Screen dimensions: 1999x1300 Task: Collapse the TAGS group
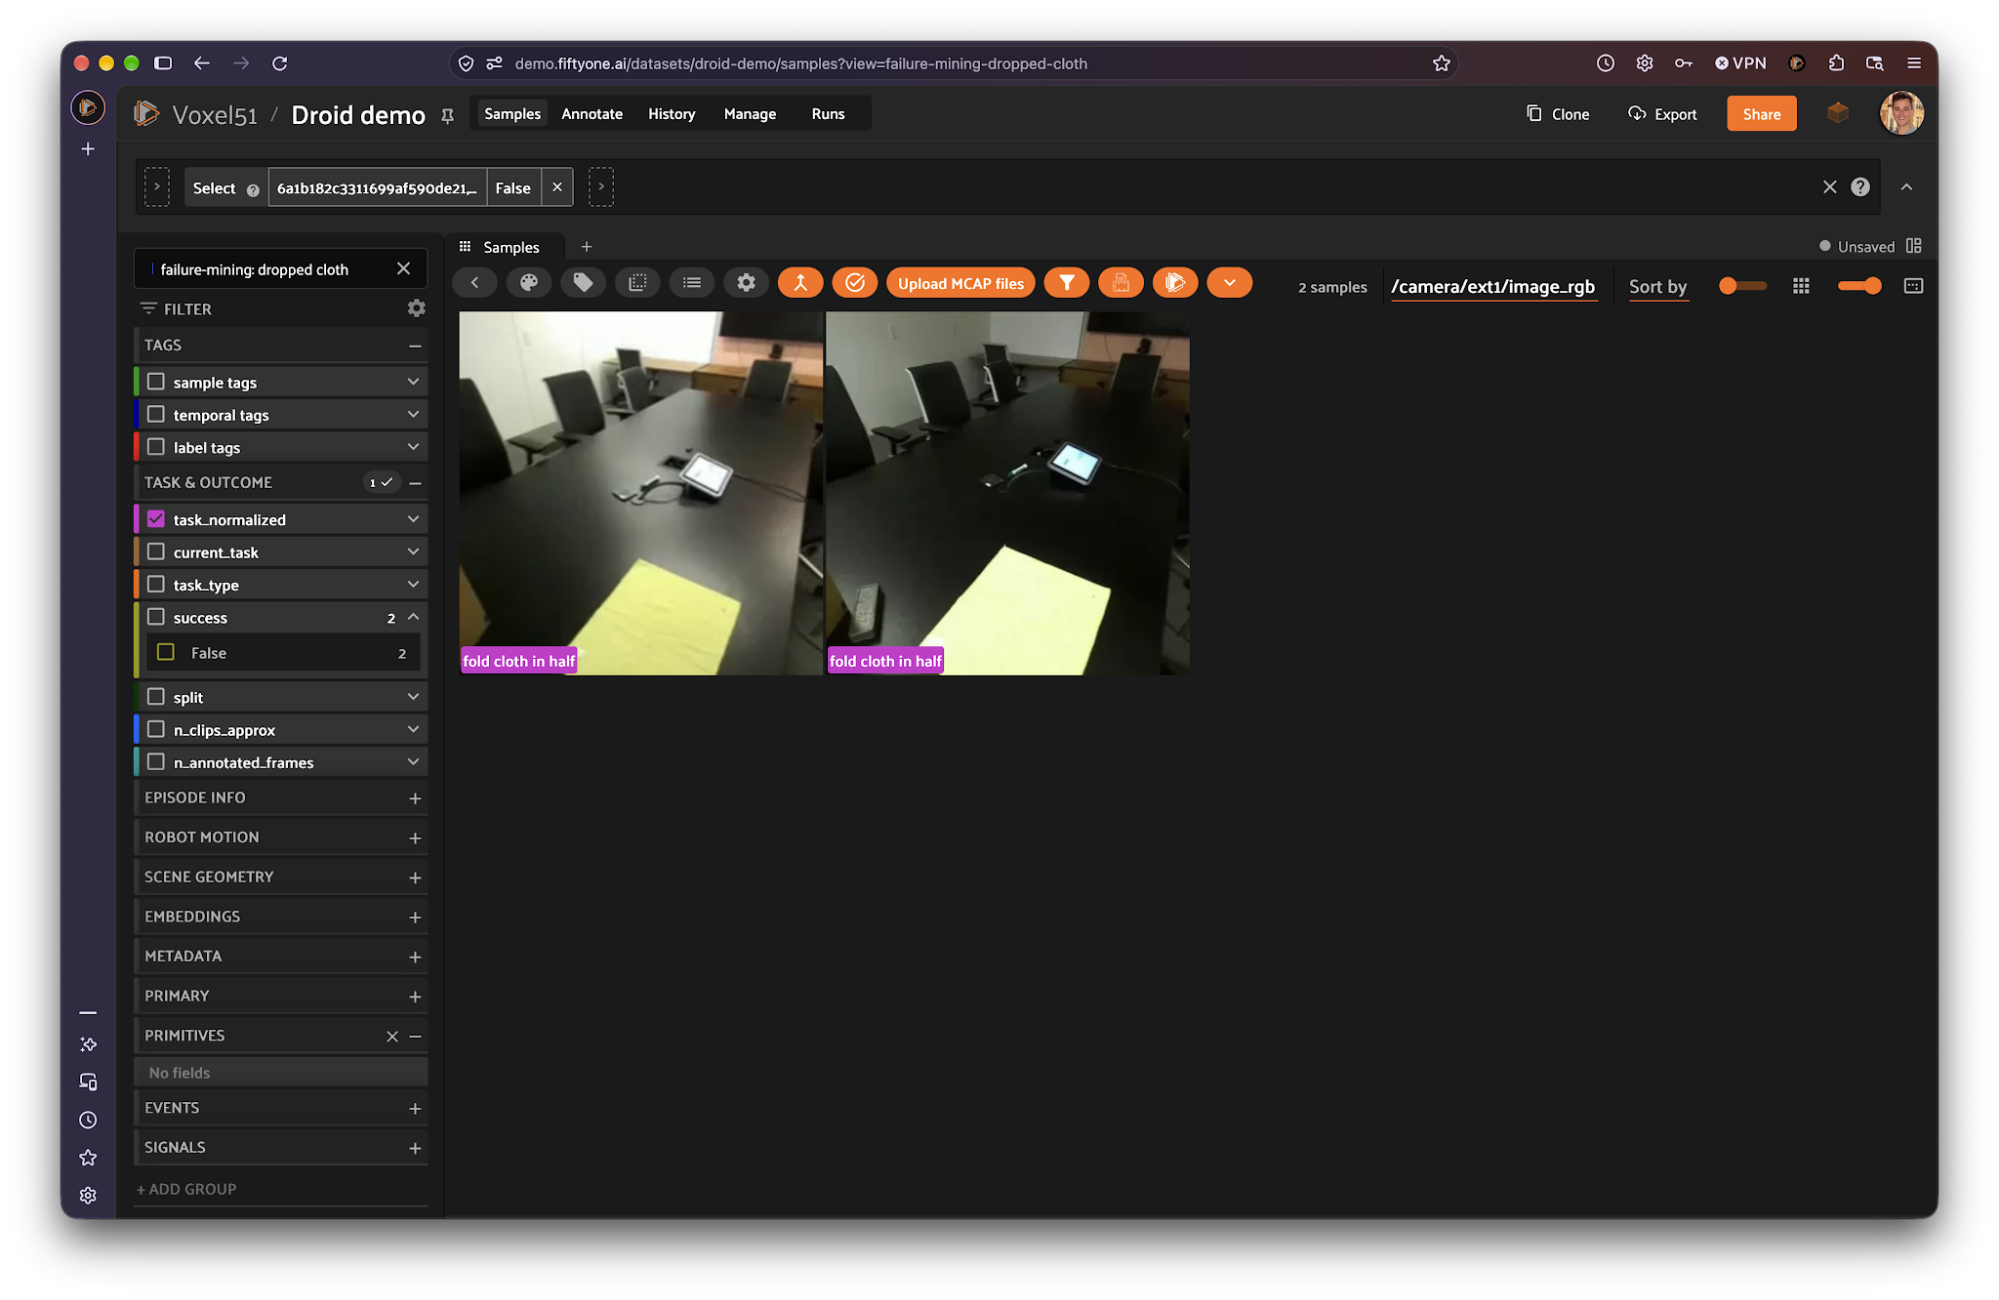415,345
